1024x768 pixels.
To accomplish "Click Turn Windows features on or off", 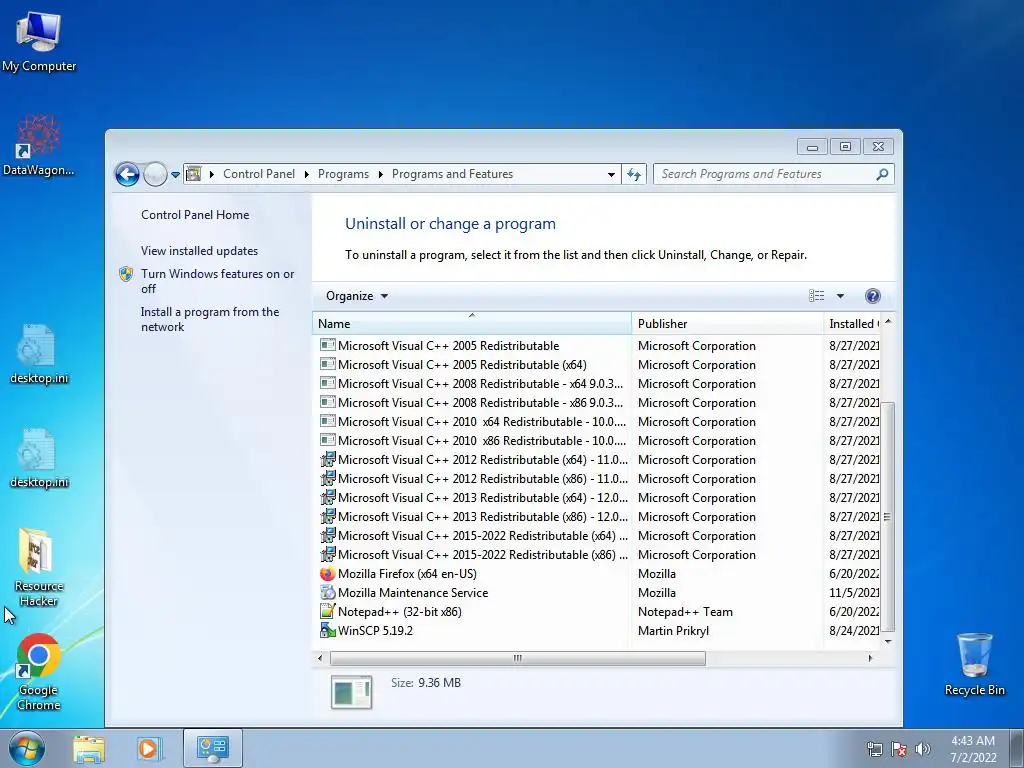I will [217, 281].
